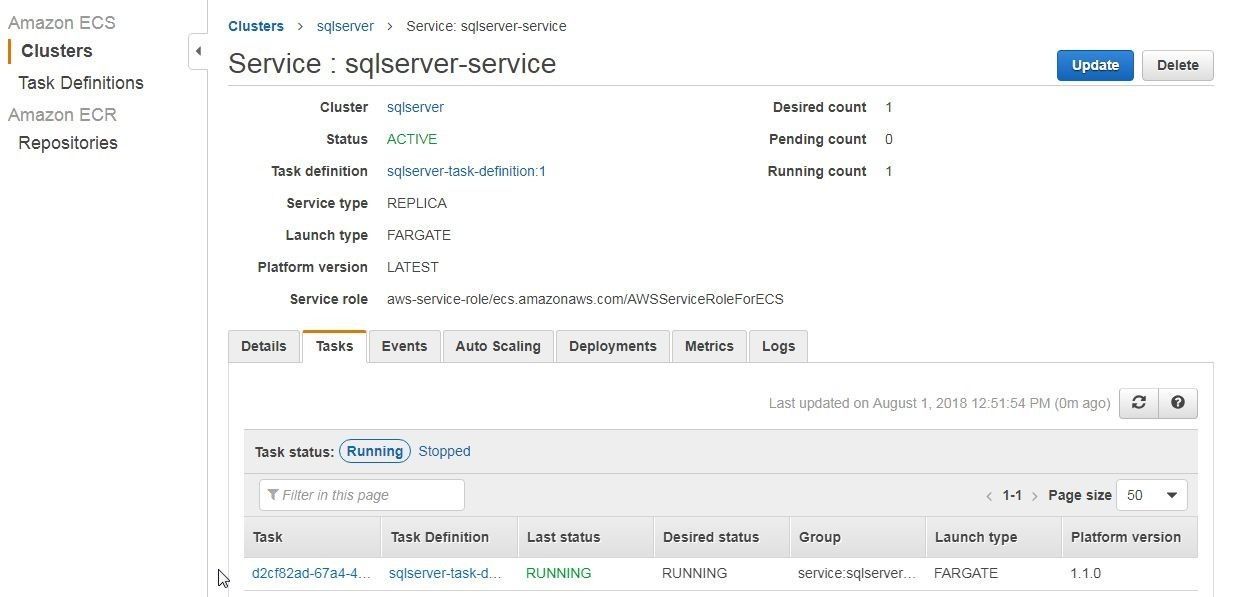This screenshot has width=1241, height=597.
Task: Filter tasks by Stopped status
Action: click(x=444, y=451)
